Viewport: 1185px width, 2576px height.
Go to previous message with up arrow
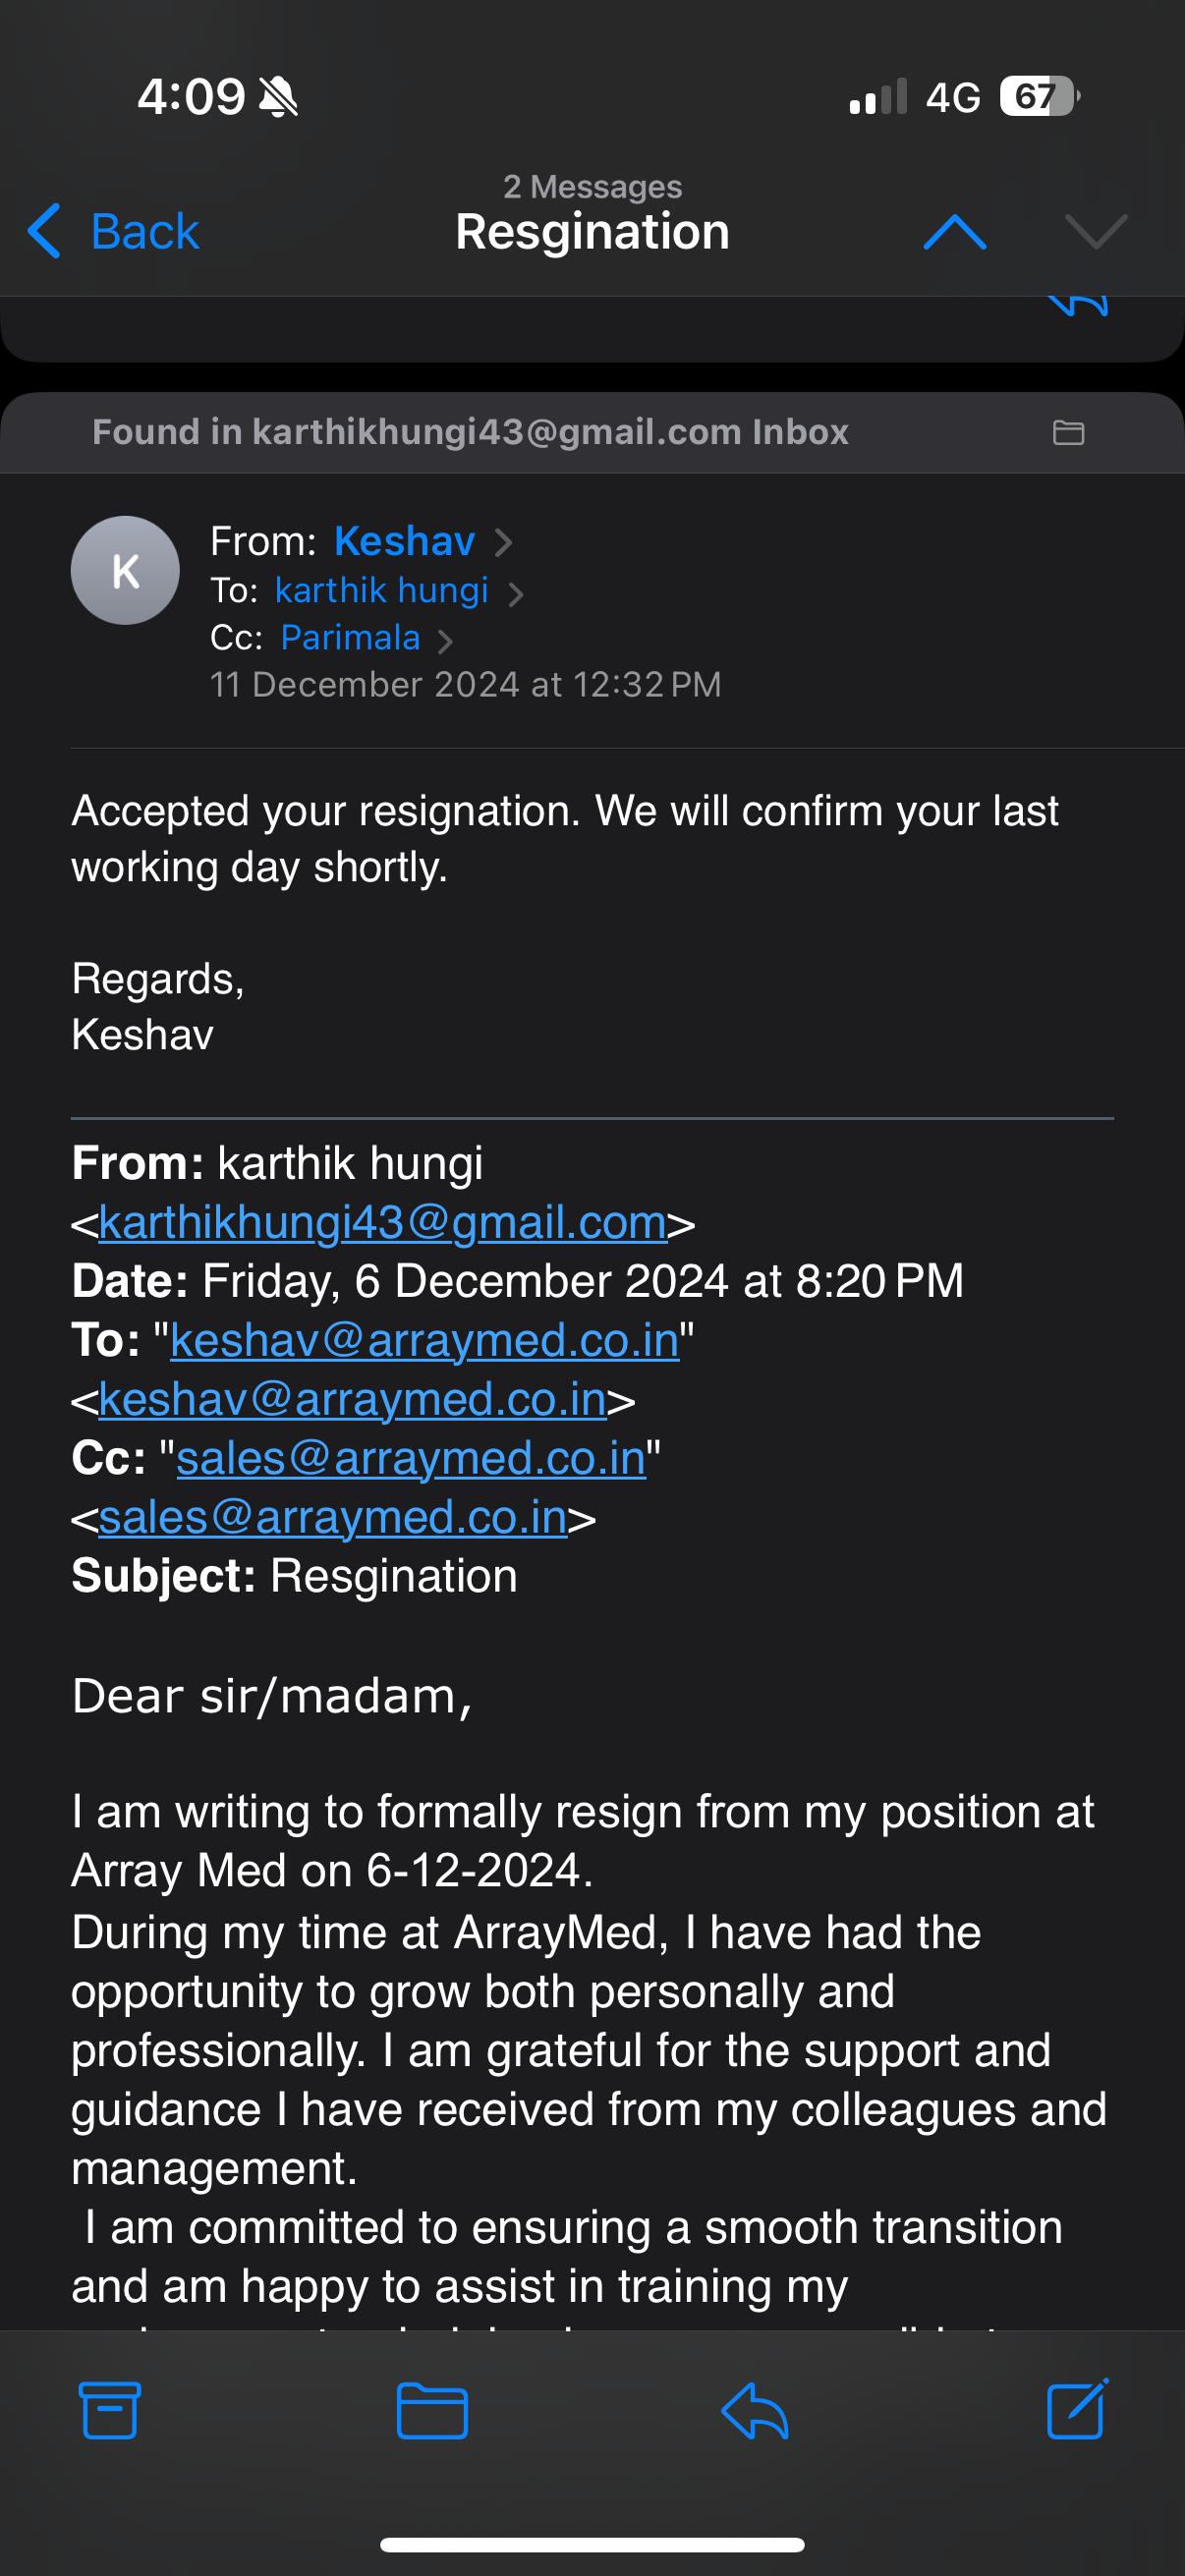[955, 232]
